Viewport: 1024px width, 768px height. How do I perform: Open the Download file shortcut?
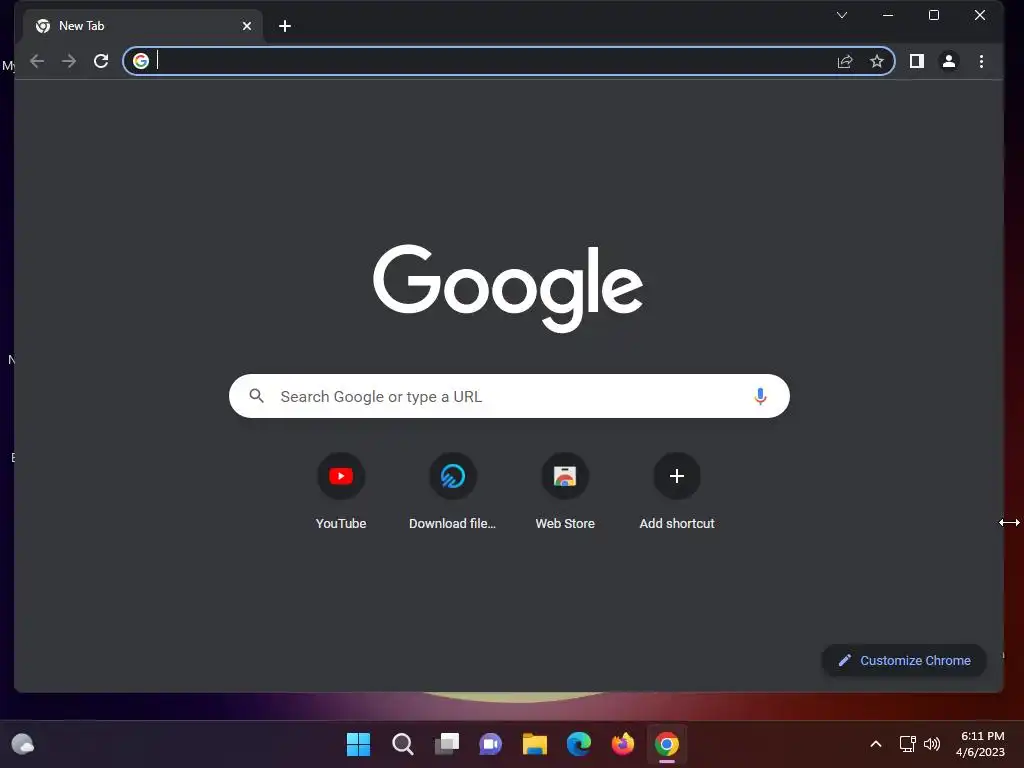pos(453,476)
